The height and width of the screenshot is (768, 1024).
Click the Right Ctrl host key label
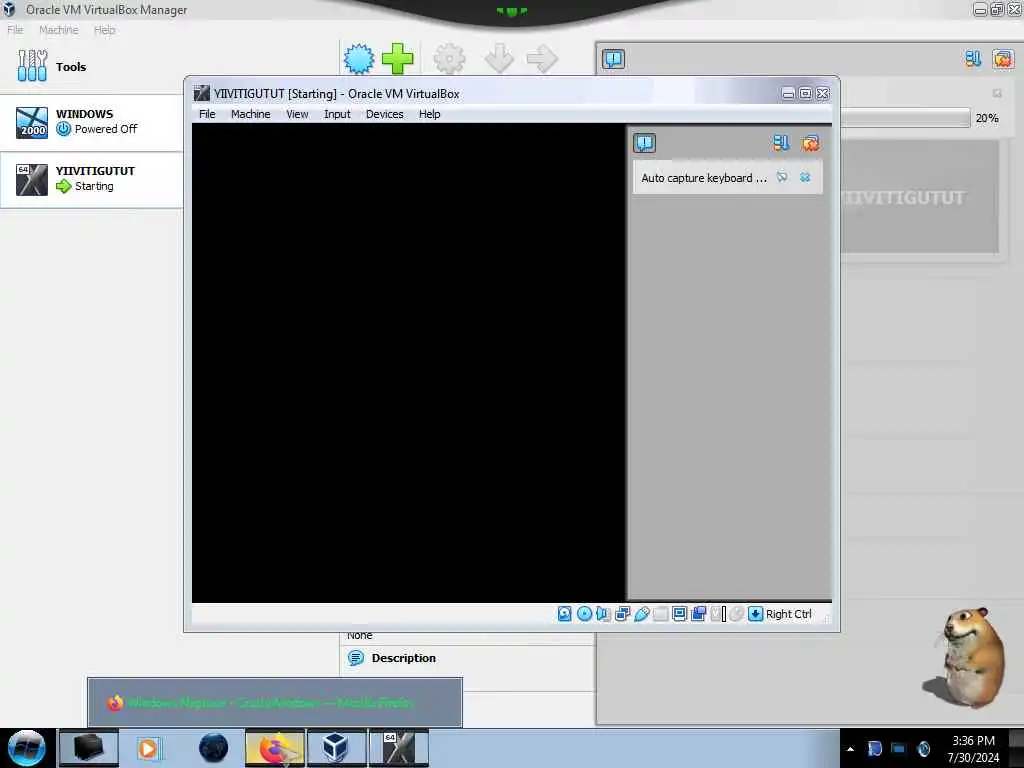pos(789,614)
